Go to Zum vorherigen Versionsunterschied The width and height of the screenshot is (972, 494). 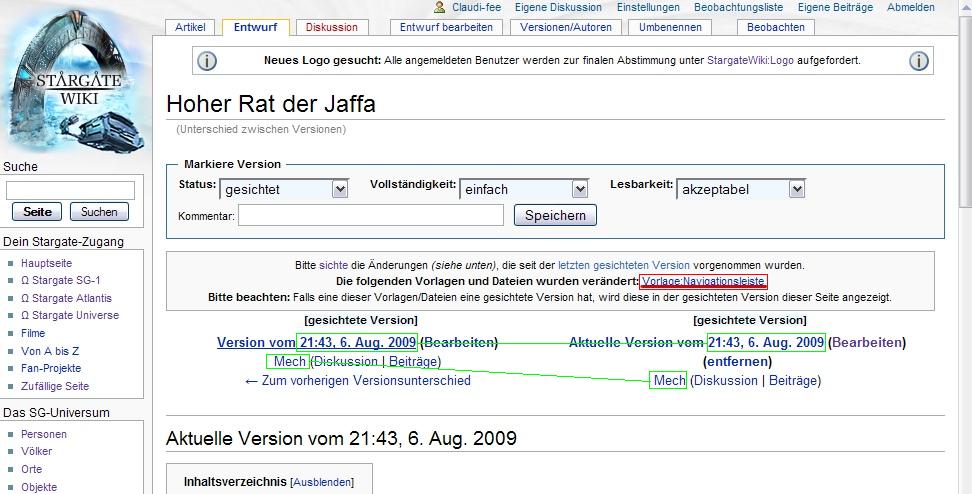[x=357, y=380]
